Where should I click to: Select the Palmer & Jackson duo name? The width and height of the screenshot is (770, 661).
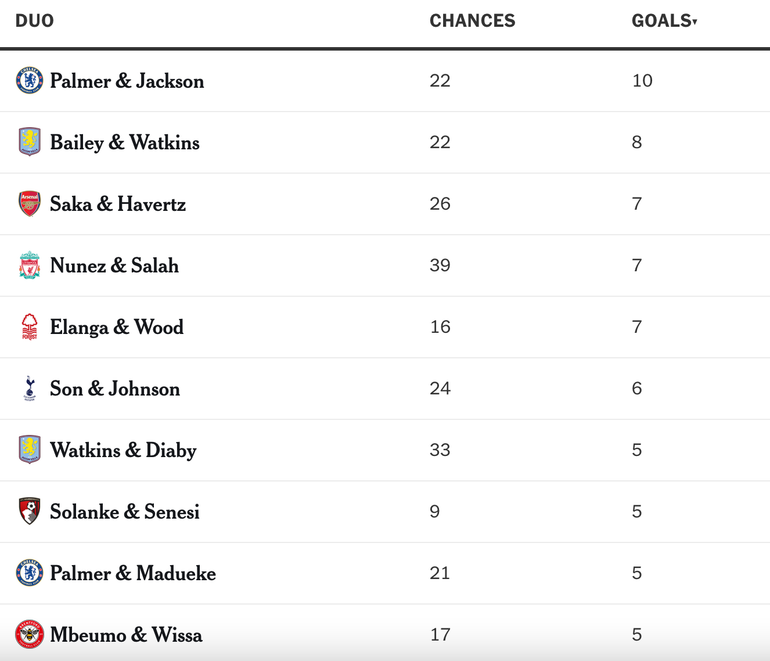pyautogui.click(x=127, y=81)
